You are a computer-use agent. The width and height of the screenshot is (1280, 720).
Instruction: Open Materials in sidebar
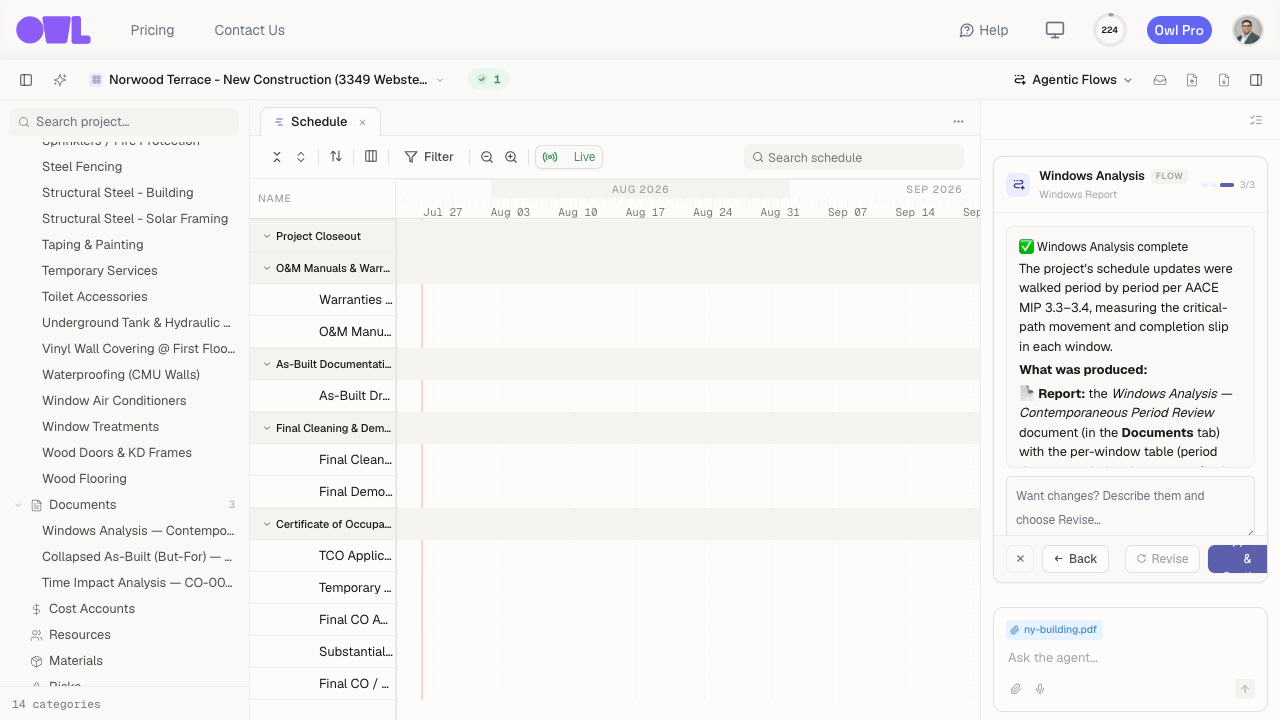pos(76,661)
